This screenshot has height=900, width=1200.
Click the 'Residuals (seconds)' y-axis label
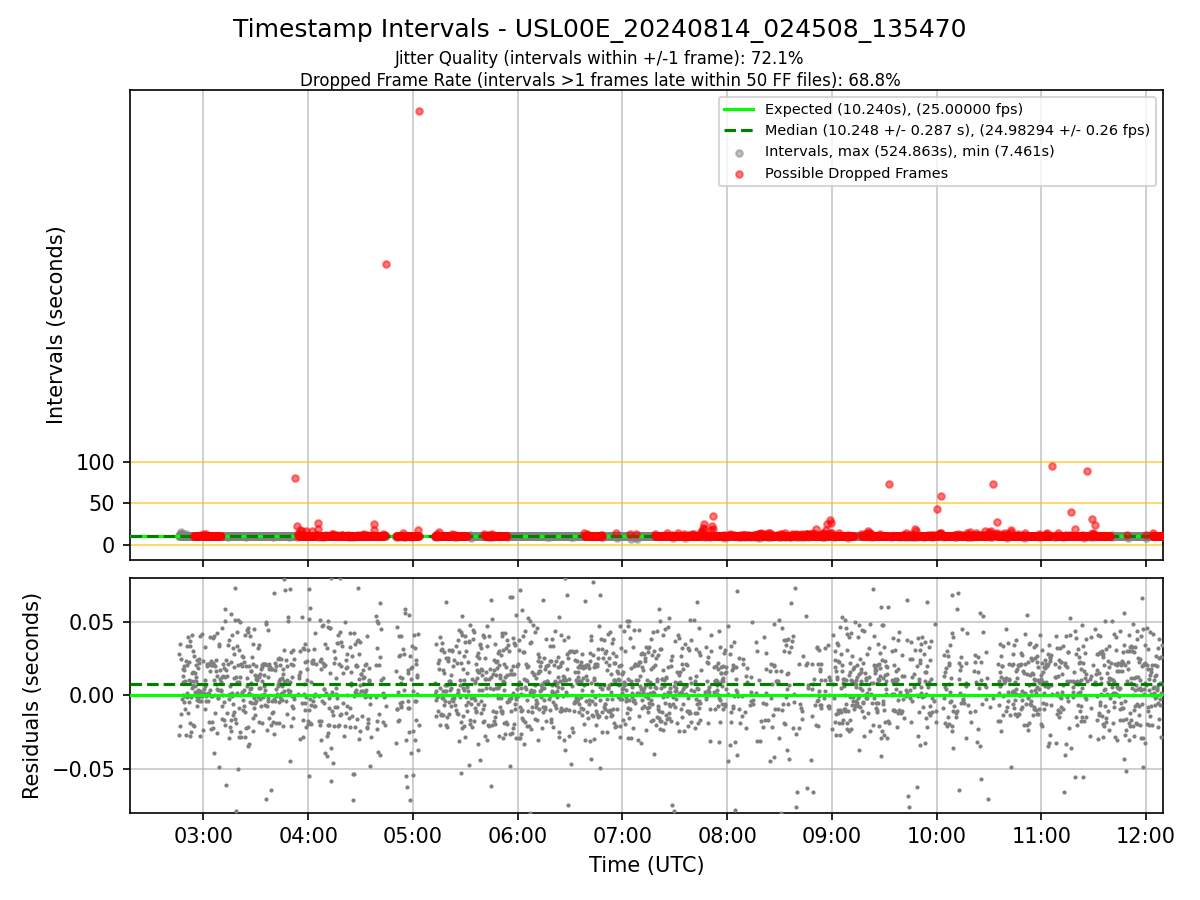32,696
